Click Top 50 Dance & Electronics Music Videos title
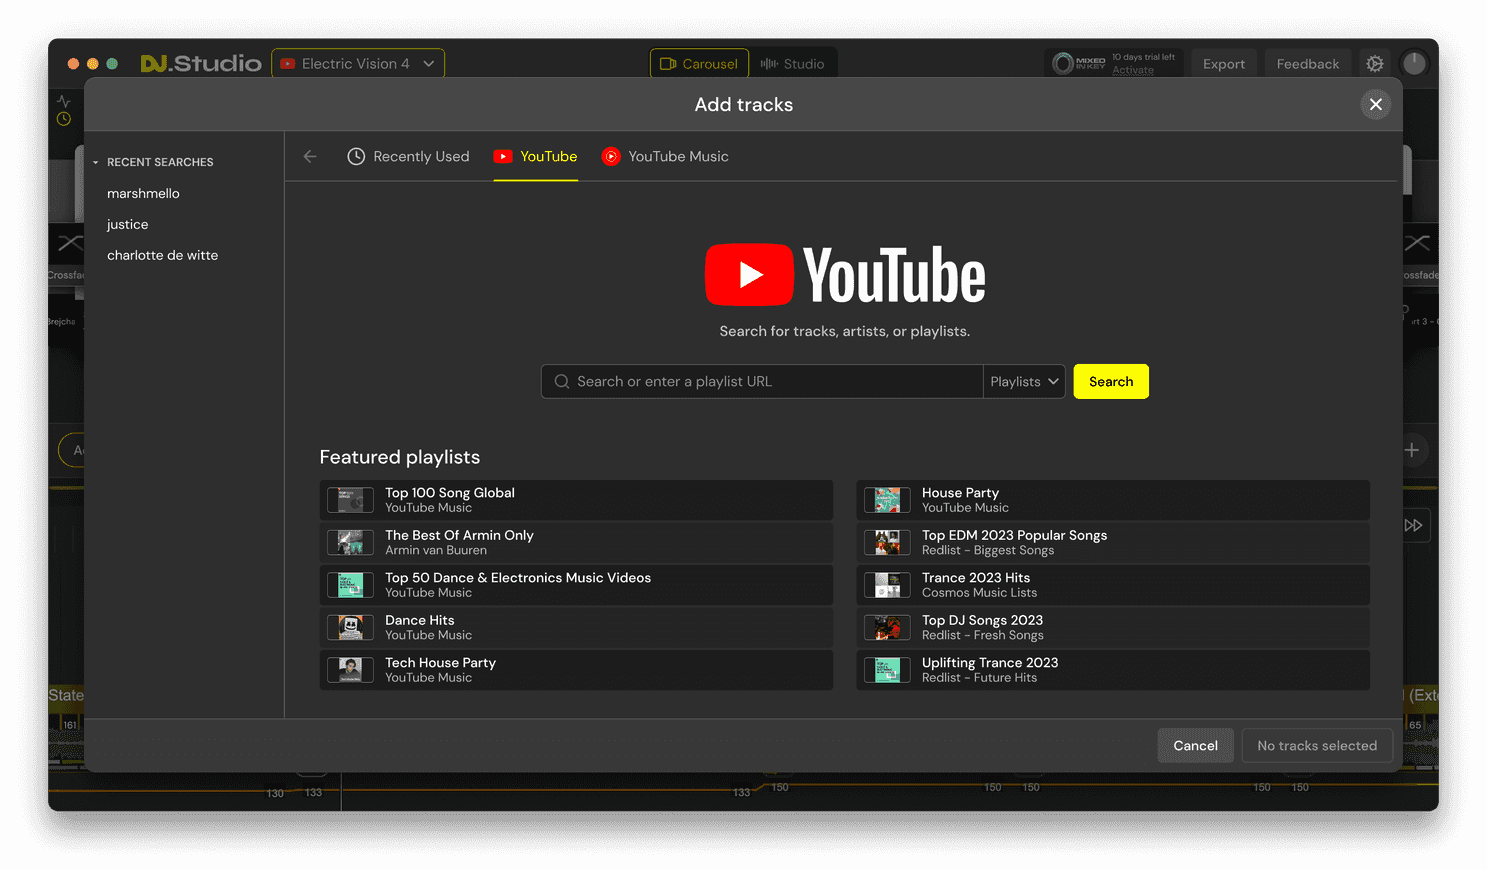This screenshot has width=1487, height=869. point(518,578)
